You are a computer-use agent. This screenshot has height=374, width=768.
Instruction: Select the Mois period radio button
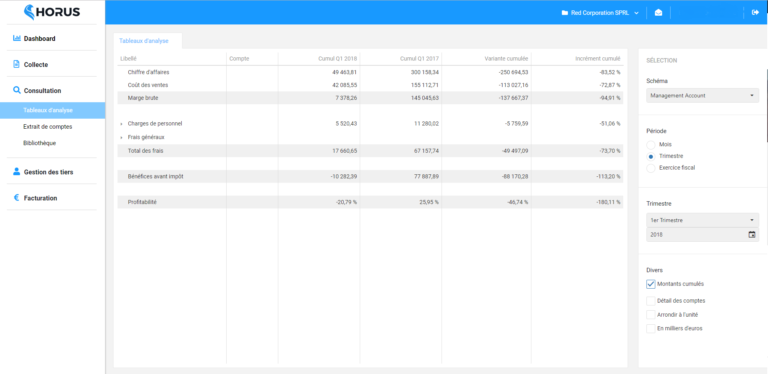point(650,145)
